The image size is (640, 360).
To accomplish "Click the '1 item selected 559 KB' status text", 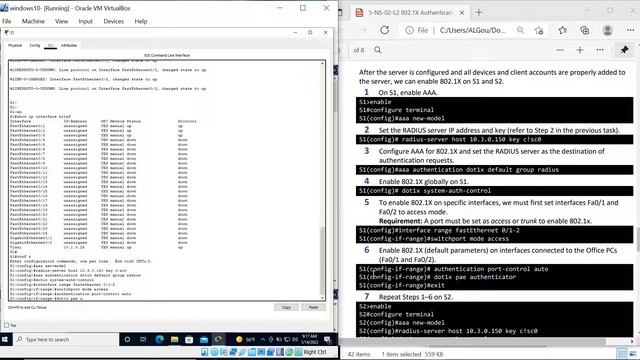I will coord(412,354).
